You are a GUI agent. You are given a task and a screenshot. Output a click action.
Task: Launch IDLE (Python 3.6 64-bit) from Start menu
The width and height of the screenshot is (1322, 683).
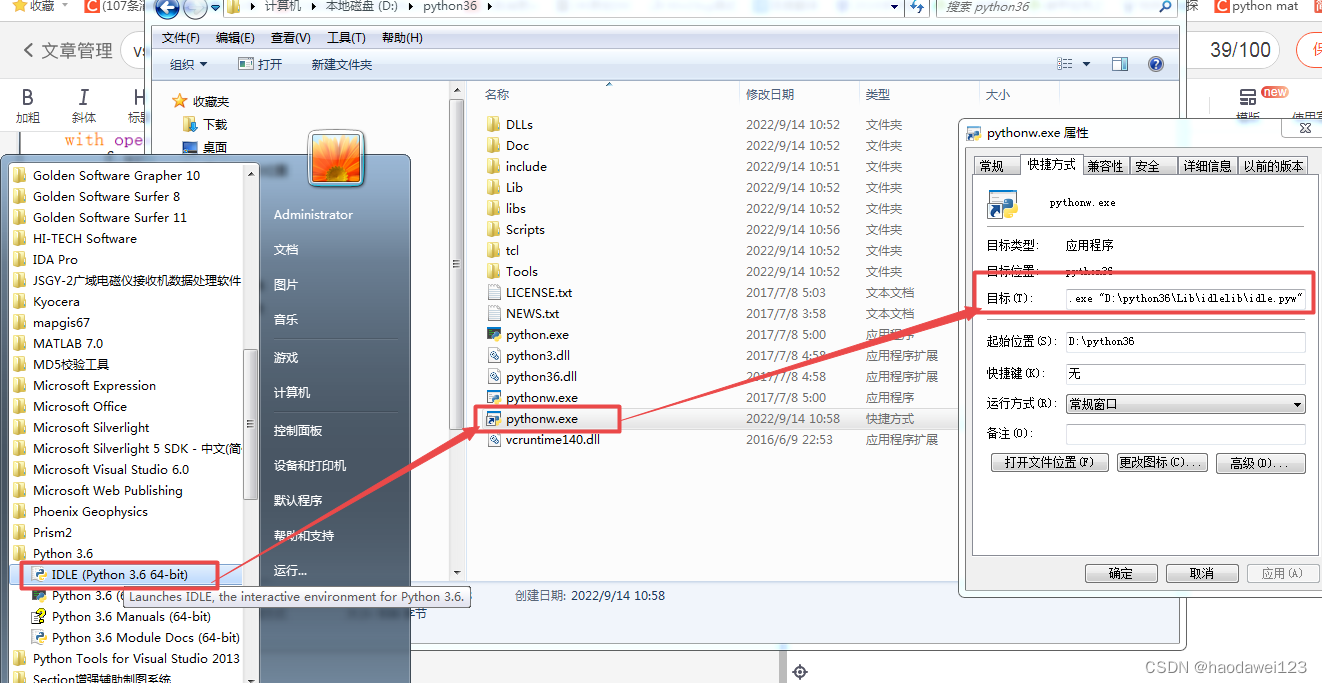(120, 575)
